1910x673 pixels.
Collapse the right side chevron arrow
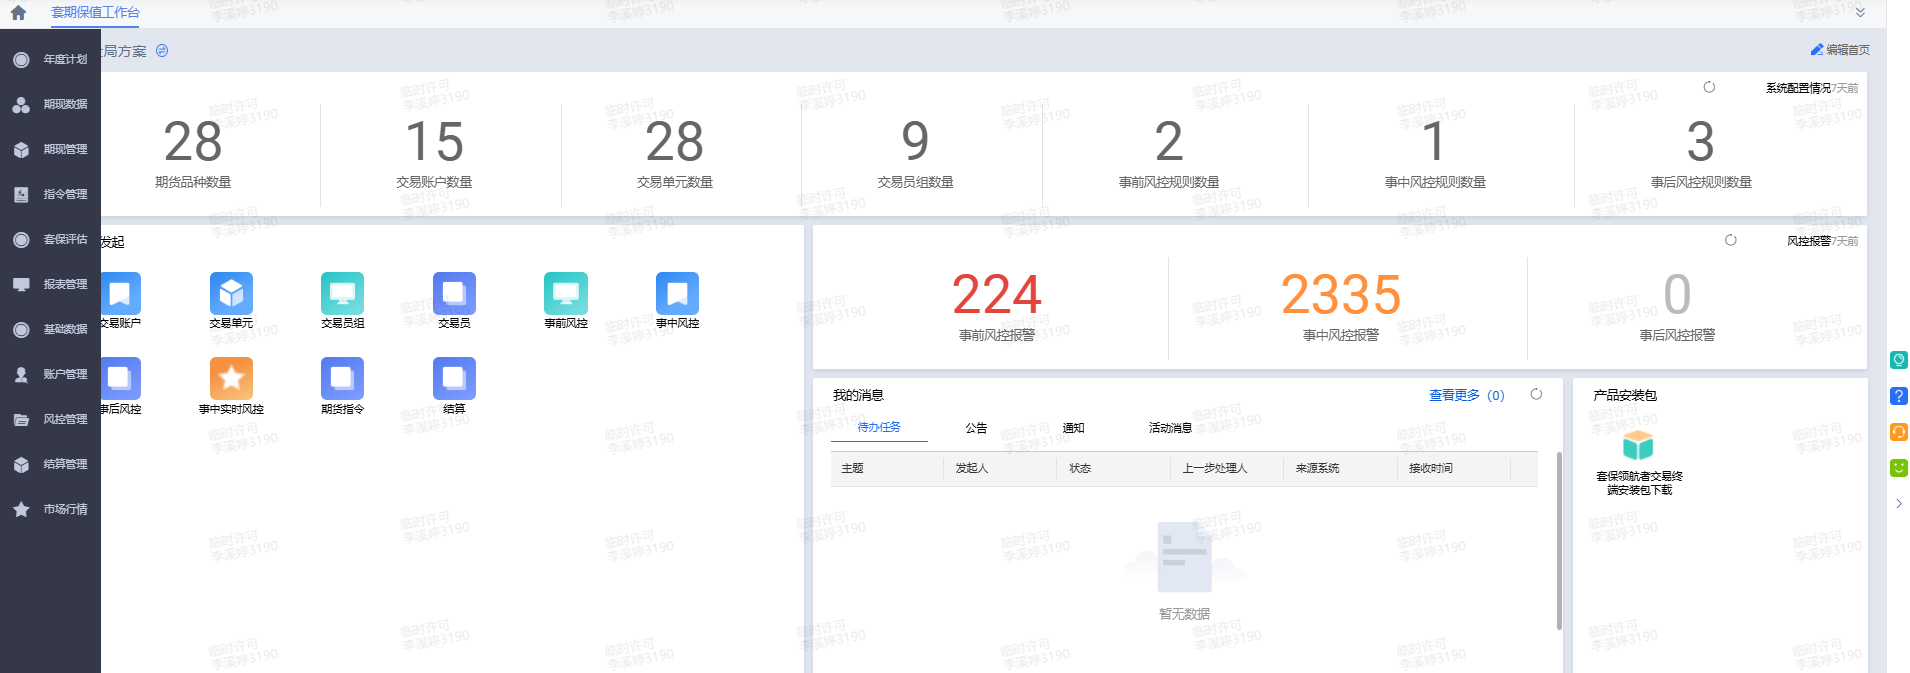coord(1899,504)
